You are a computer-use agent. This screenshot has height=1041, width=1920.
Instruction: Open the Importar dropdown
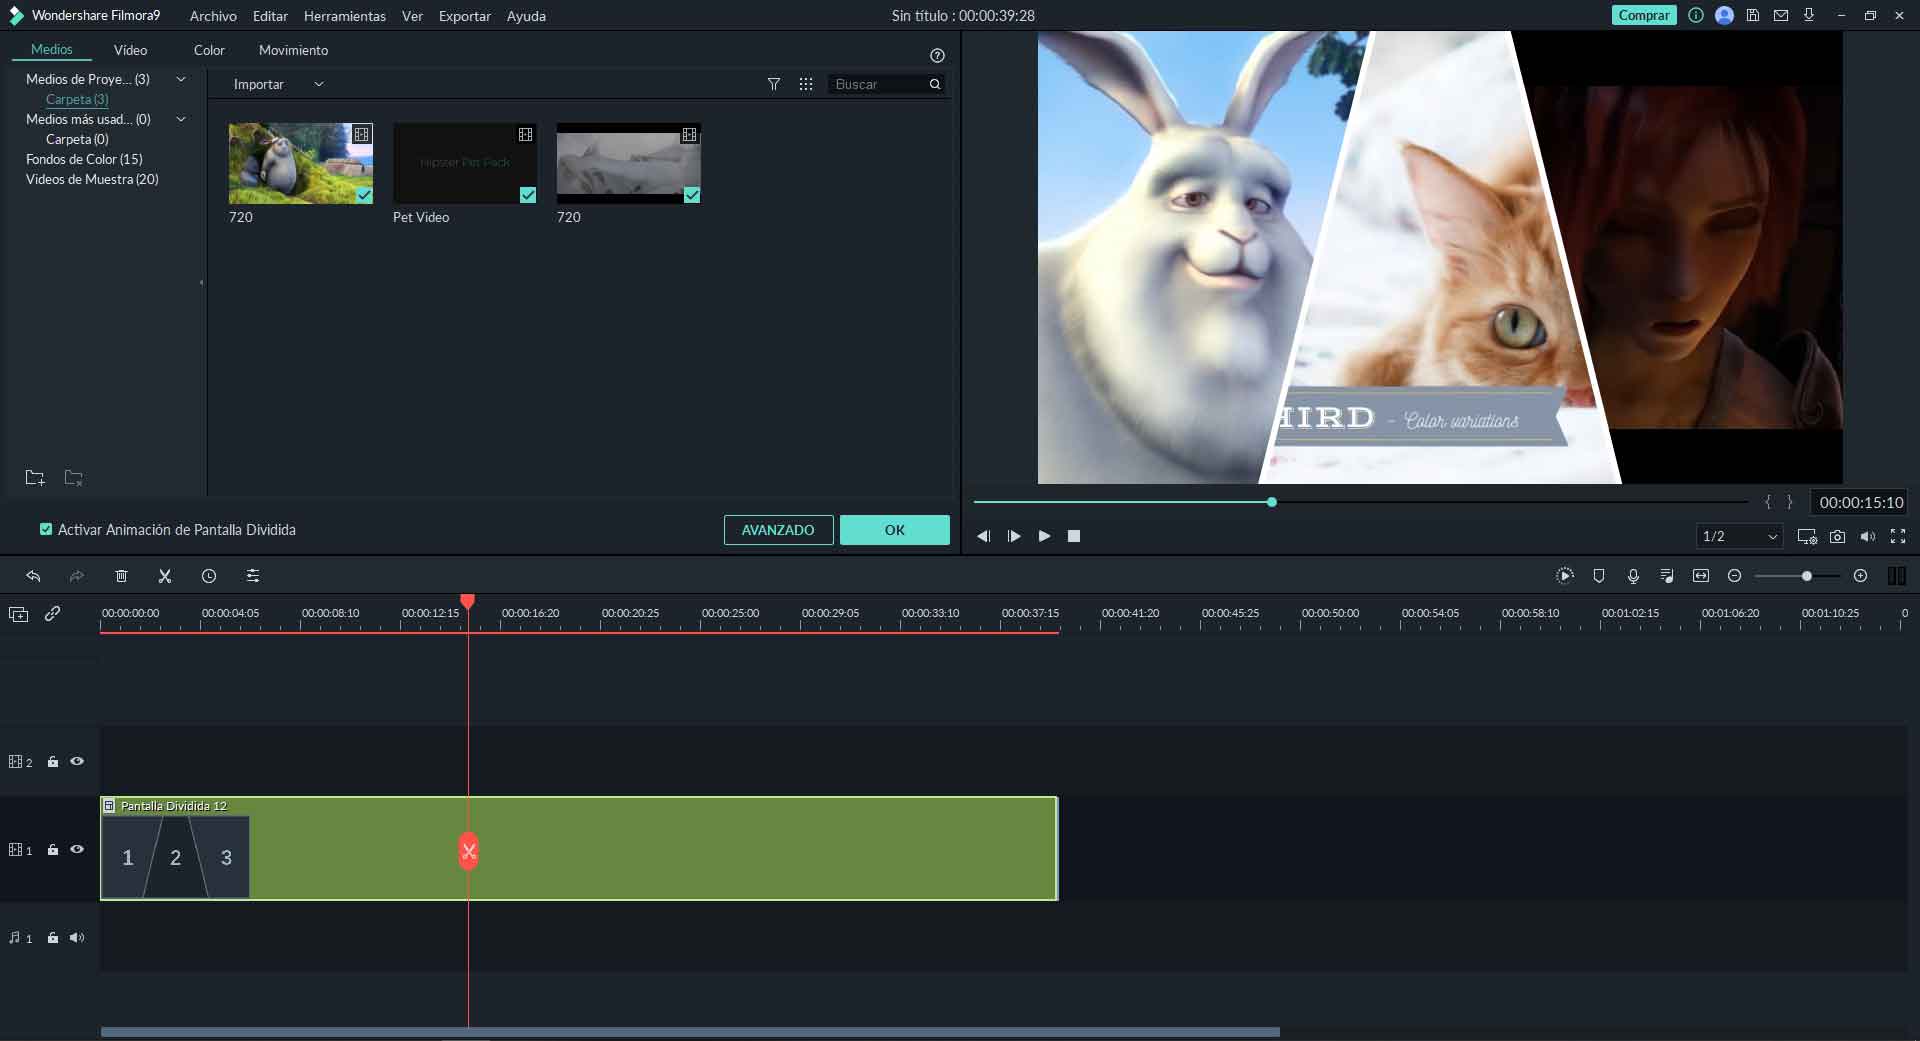278,84
